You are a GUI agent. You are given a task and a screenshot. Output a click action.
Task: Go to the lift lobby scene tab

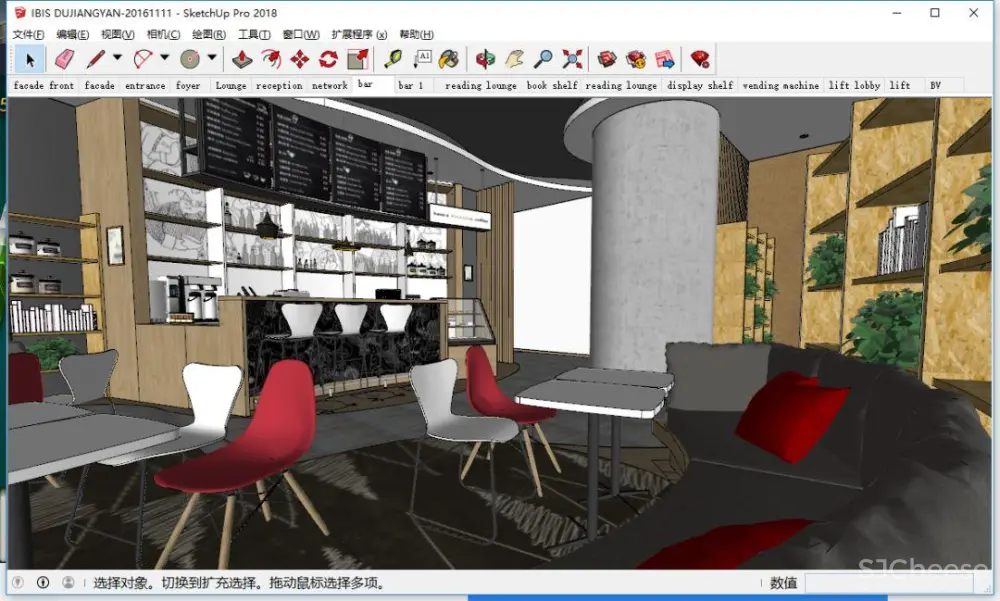[x=853, y=86]
